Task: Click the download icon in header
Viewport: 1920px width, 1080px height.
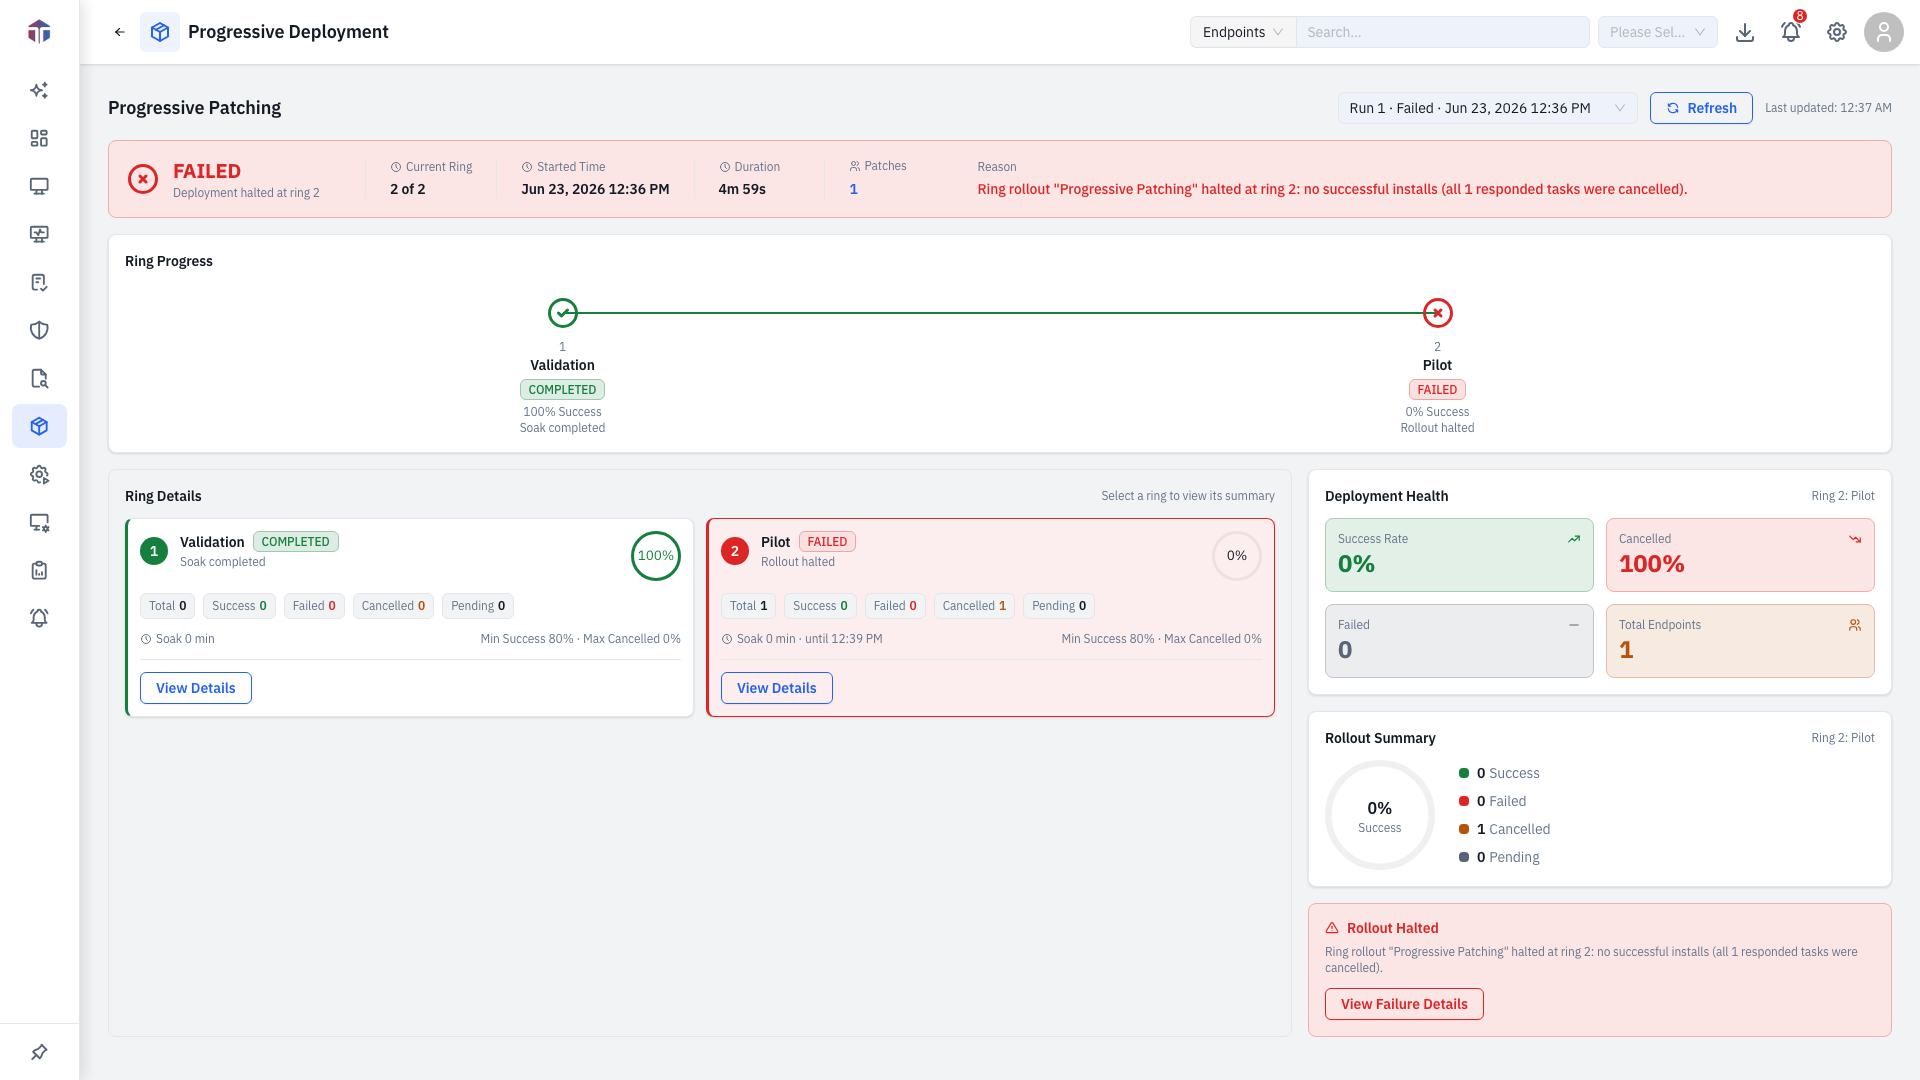Action: click(1745, 32)
